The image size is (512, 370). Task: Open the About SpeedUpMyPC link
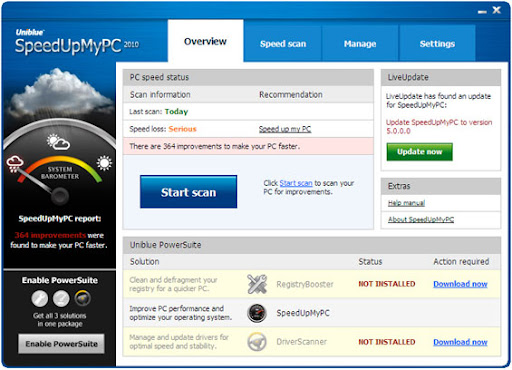tap(421, 220)
